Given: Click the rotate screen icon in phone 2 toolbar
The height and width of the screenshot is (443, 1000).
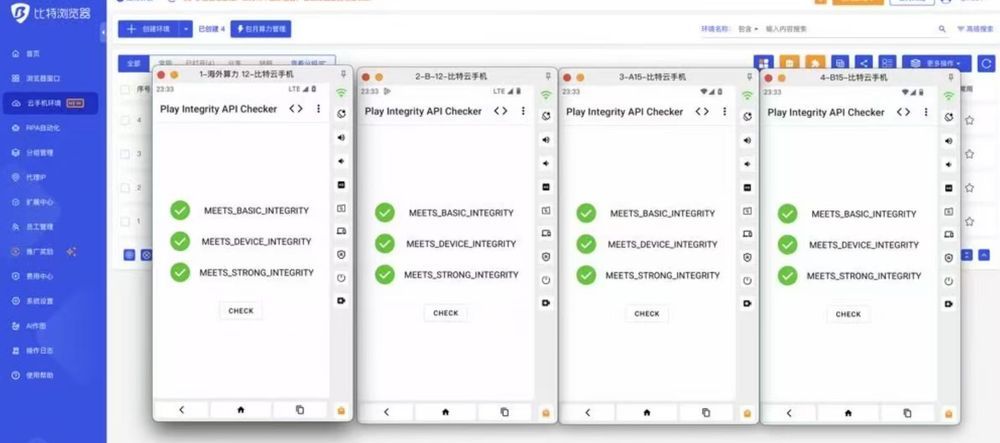Looking at the screenshot, I should [x=546, y=116].
